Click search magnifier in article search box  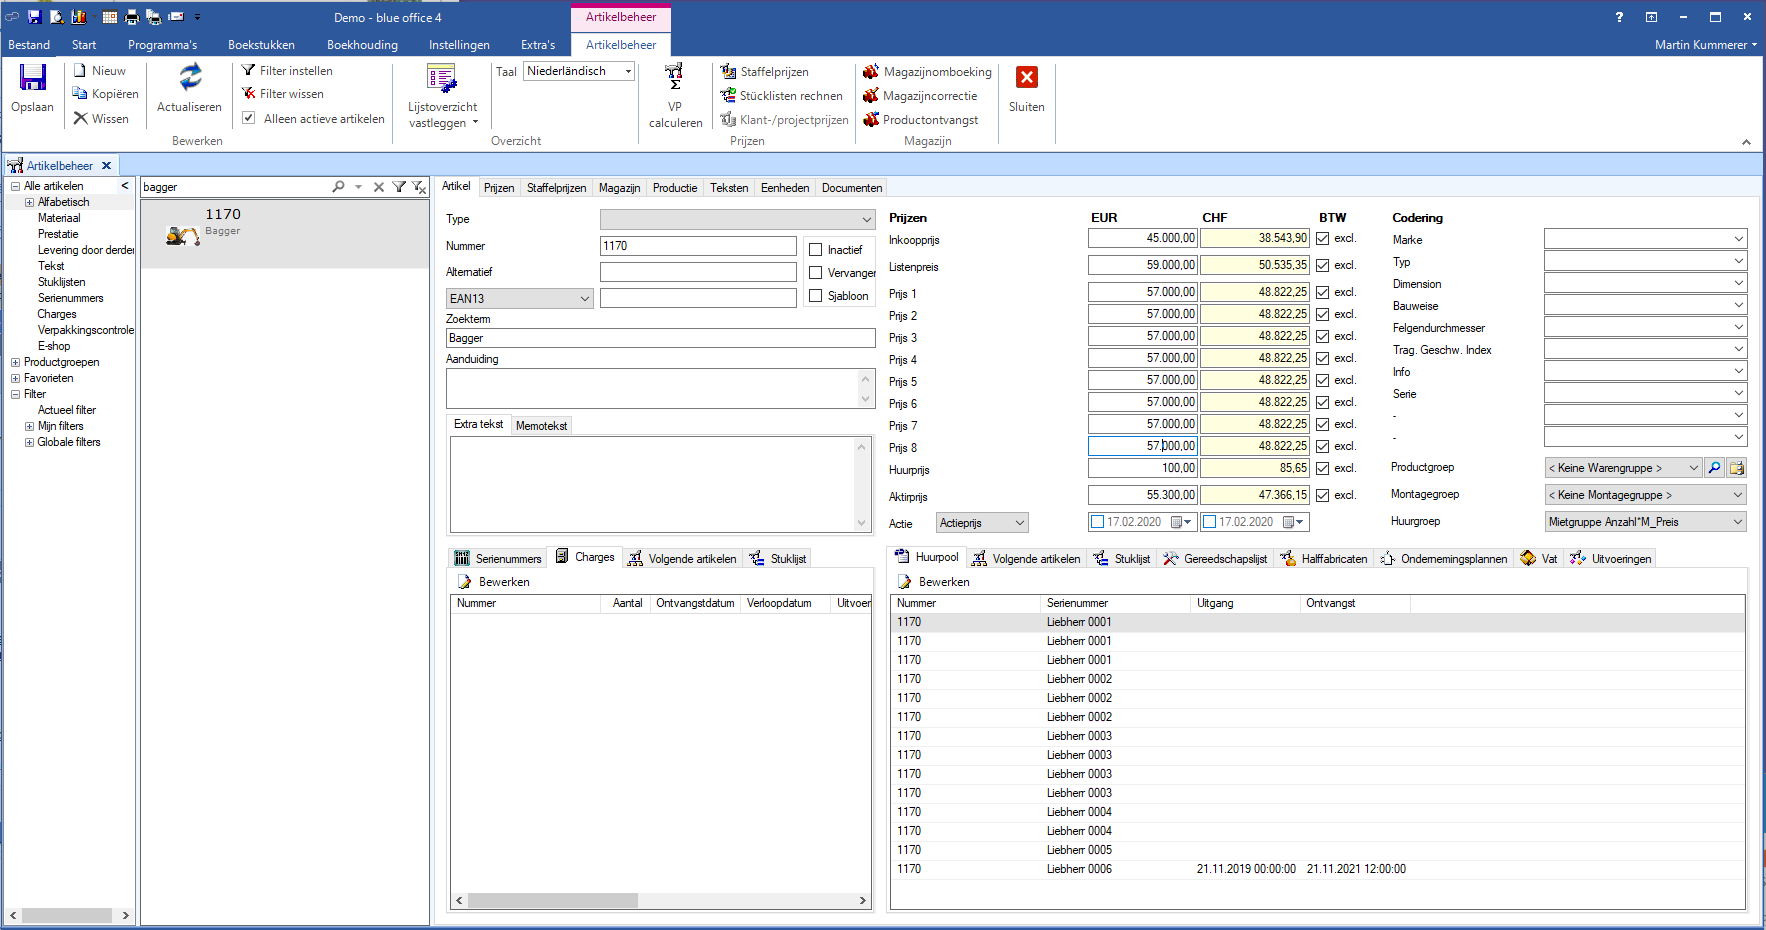tap(338, 187)
